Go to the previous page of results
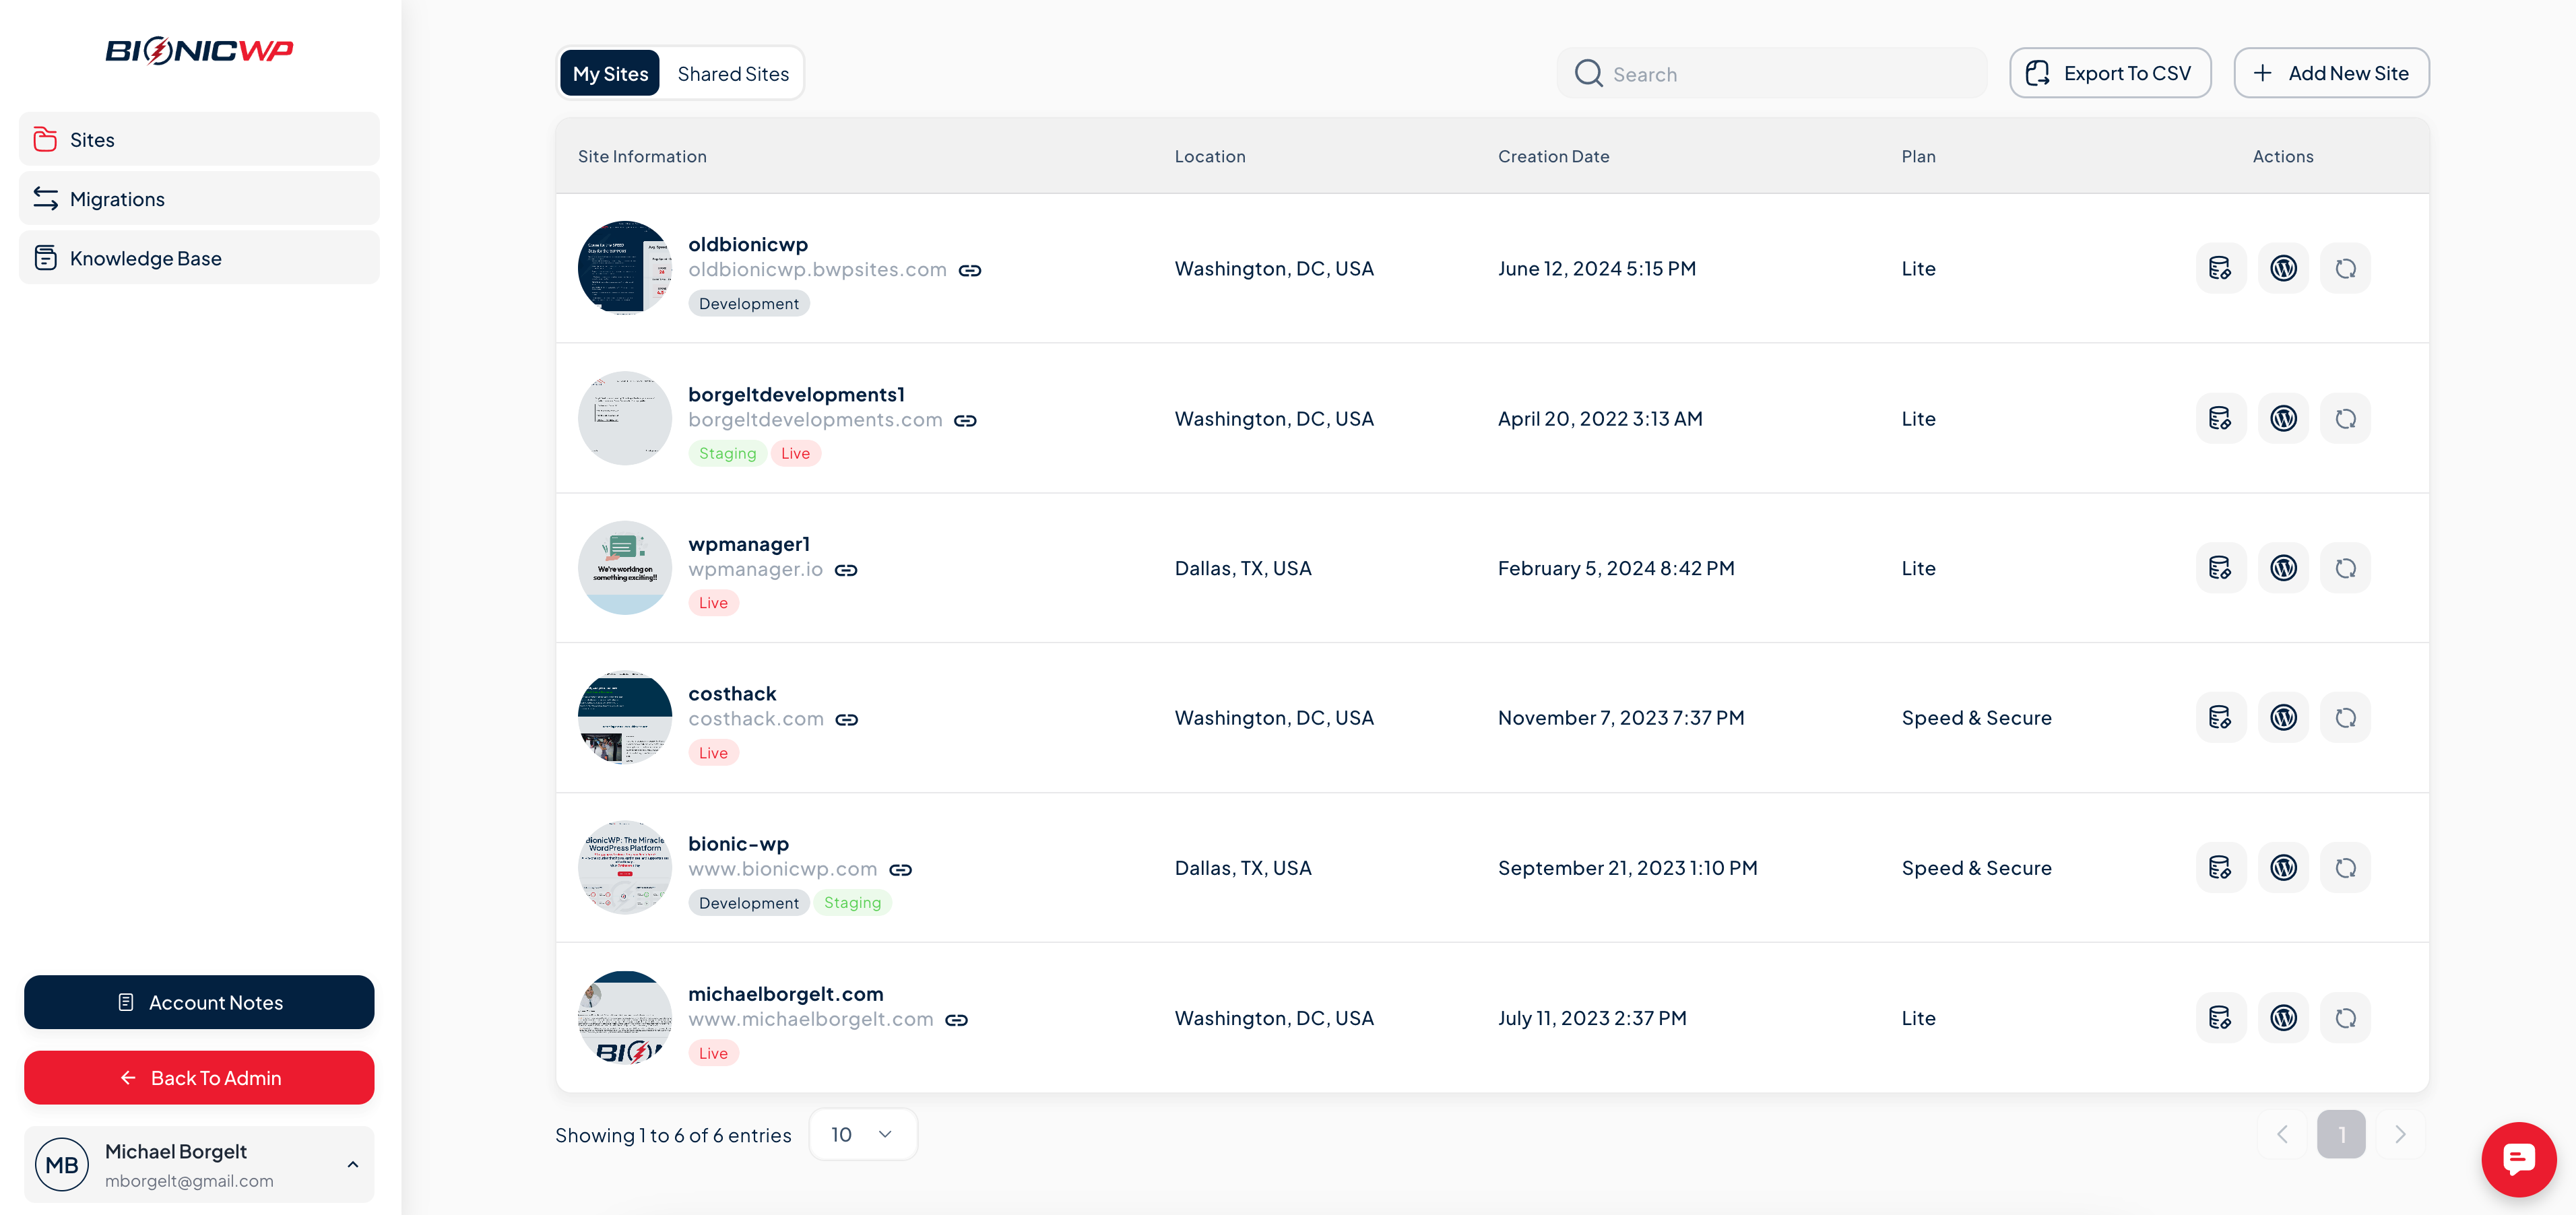The width and height of the screenshot is (2576, 1215). point(2282,1134)
